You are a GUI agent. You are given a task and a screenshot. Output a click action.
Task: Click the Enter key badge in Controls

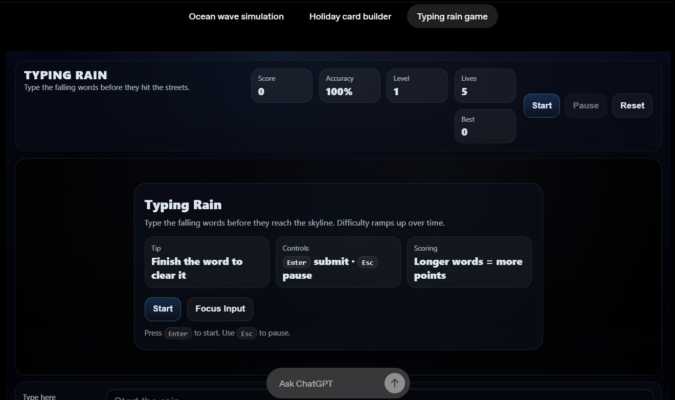(x=296, y=262)
